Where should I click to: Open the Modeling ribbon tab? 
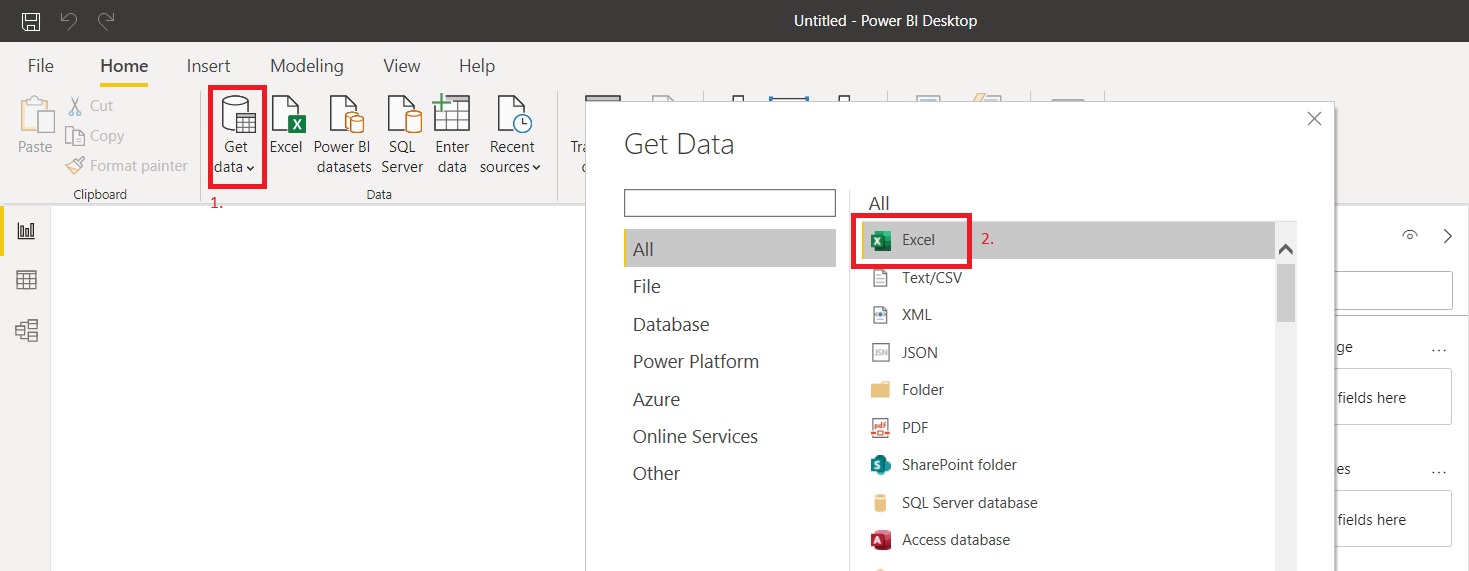(306, 66)
